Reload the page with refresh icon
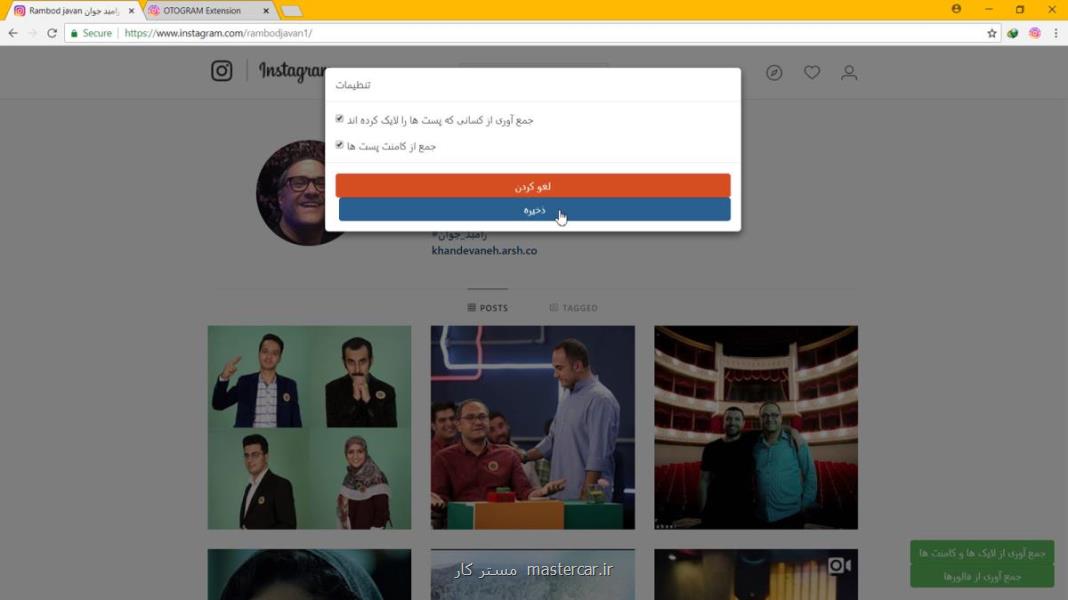The width and height of the screenshot is (1068, 600). point(52,33)
